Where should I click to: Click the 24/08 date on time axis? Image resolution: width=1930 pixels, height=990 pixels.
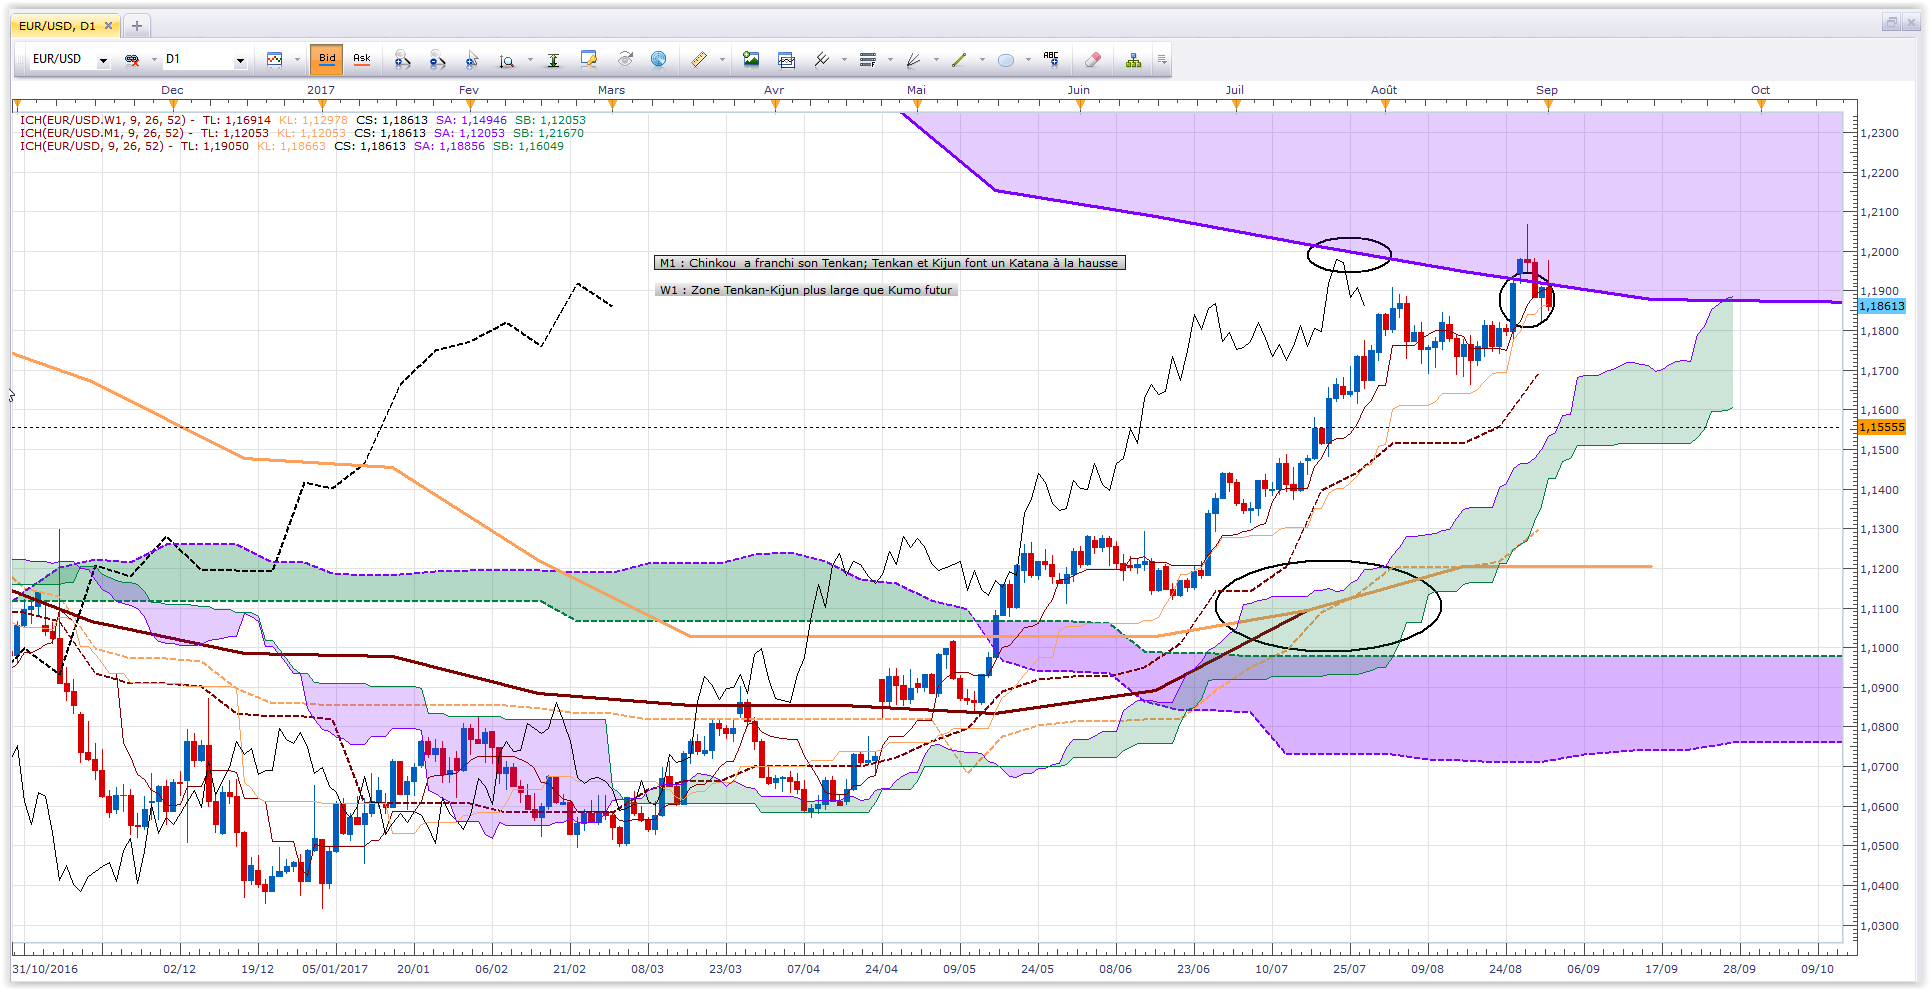[x=1505, y=969]
